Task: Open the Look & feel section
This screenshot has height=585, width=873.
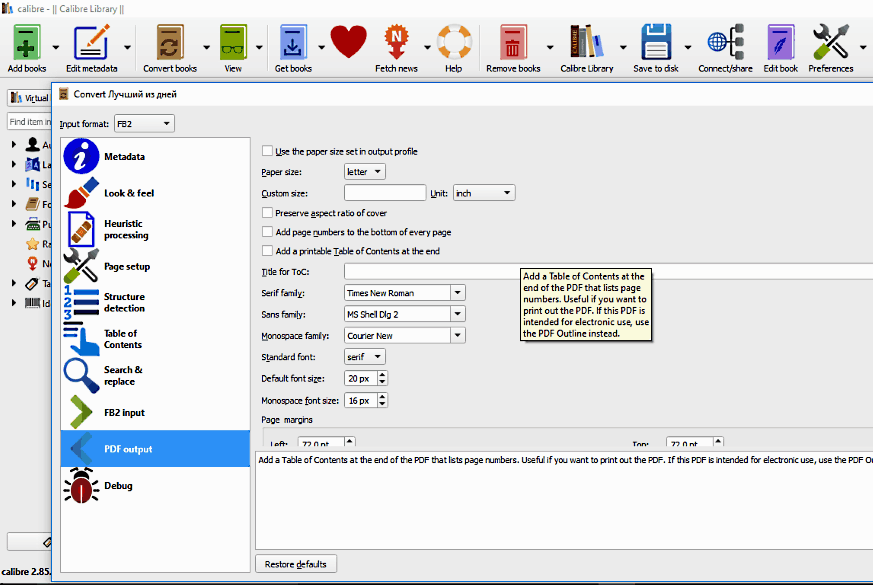Action: coord(155,193)
